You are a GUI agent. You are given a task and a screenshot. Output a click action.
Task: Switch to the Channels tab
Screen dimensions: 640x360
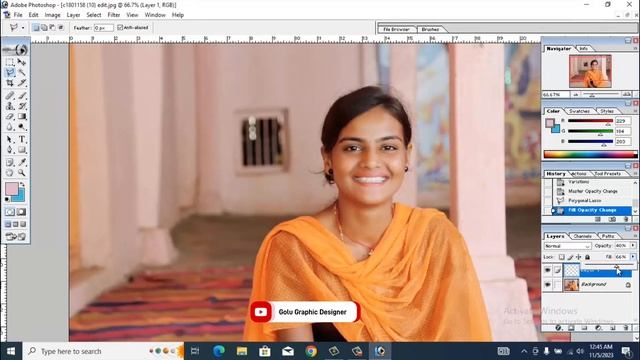pyautogui.click(x=582, y=236)
